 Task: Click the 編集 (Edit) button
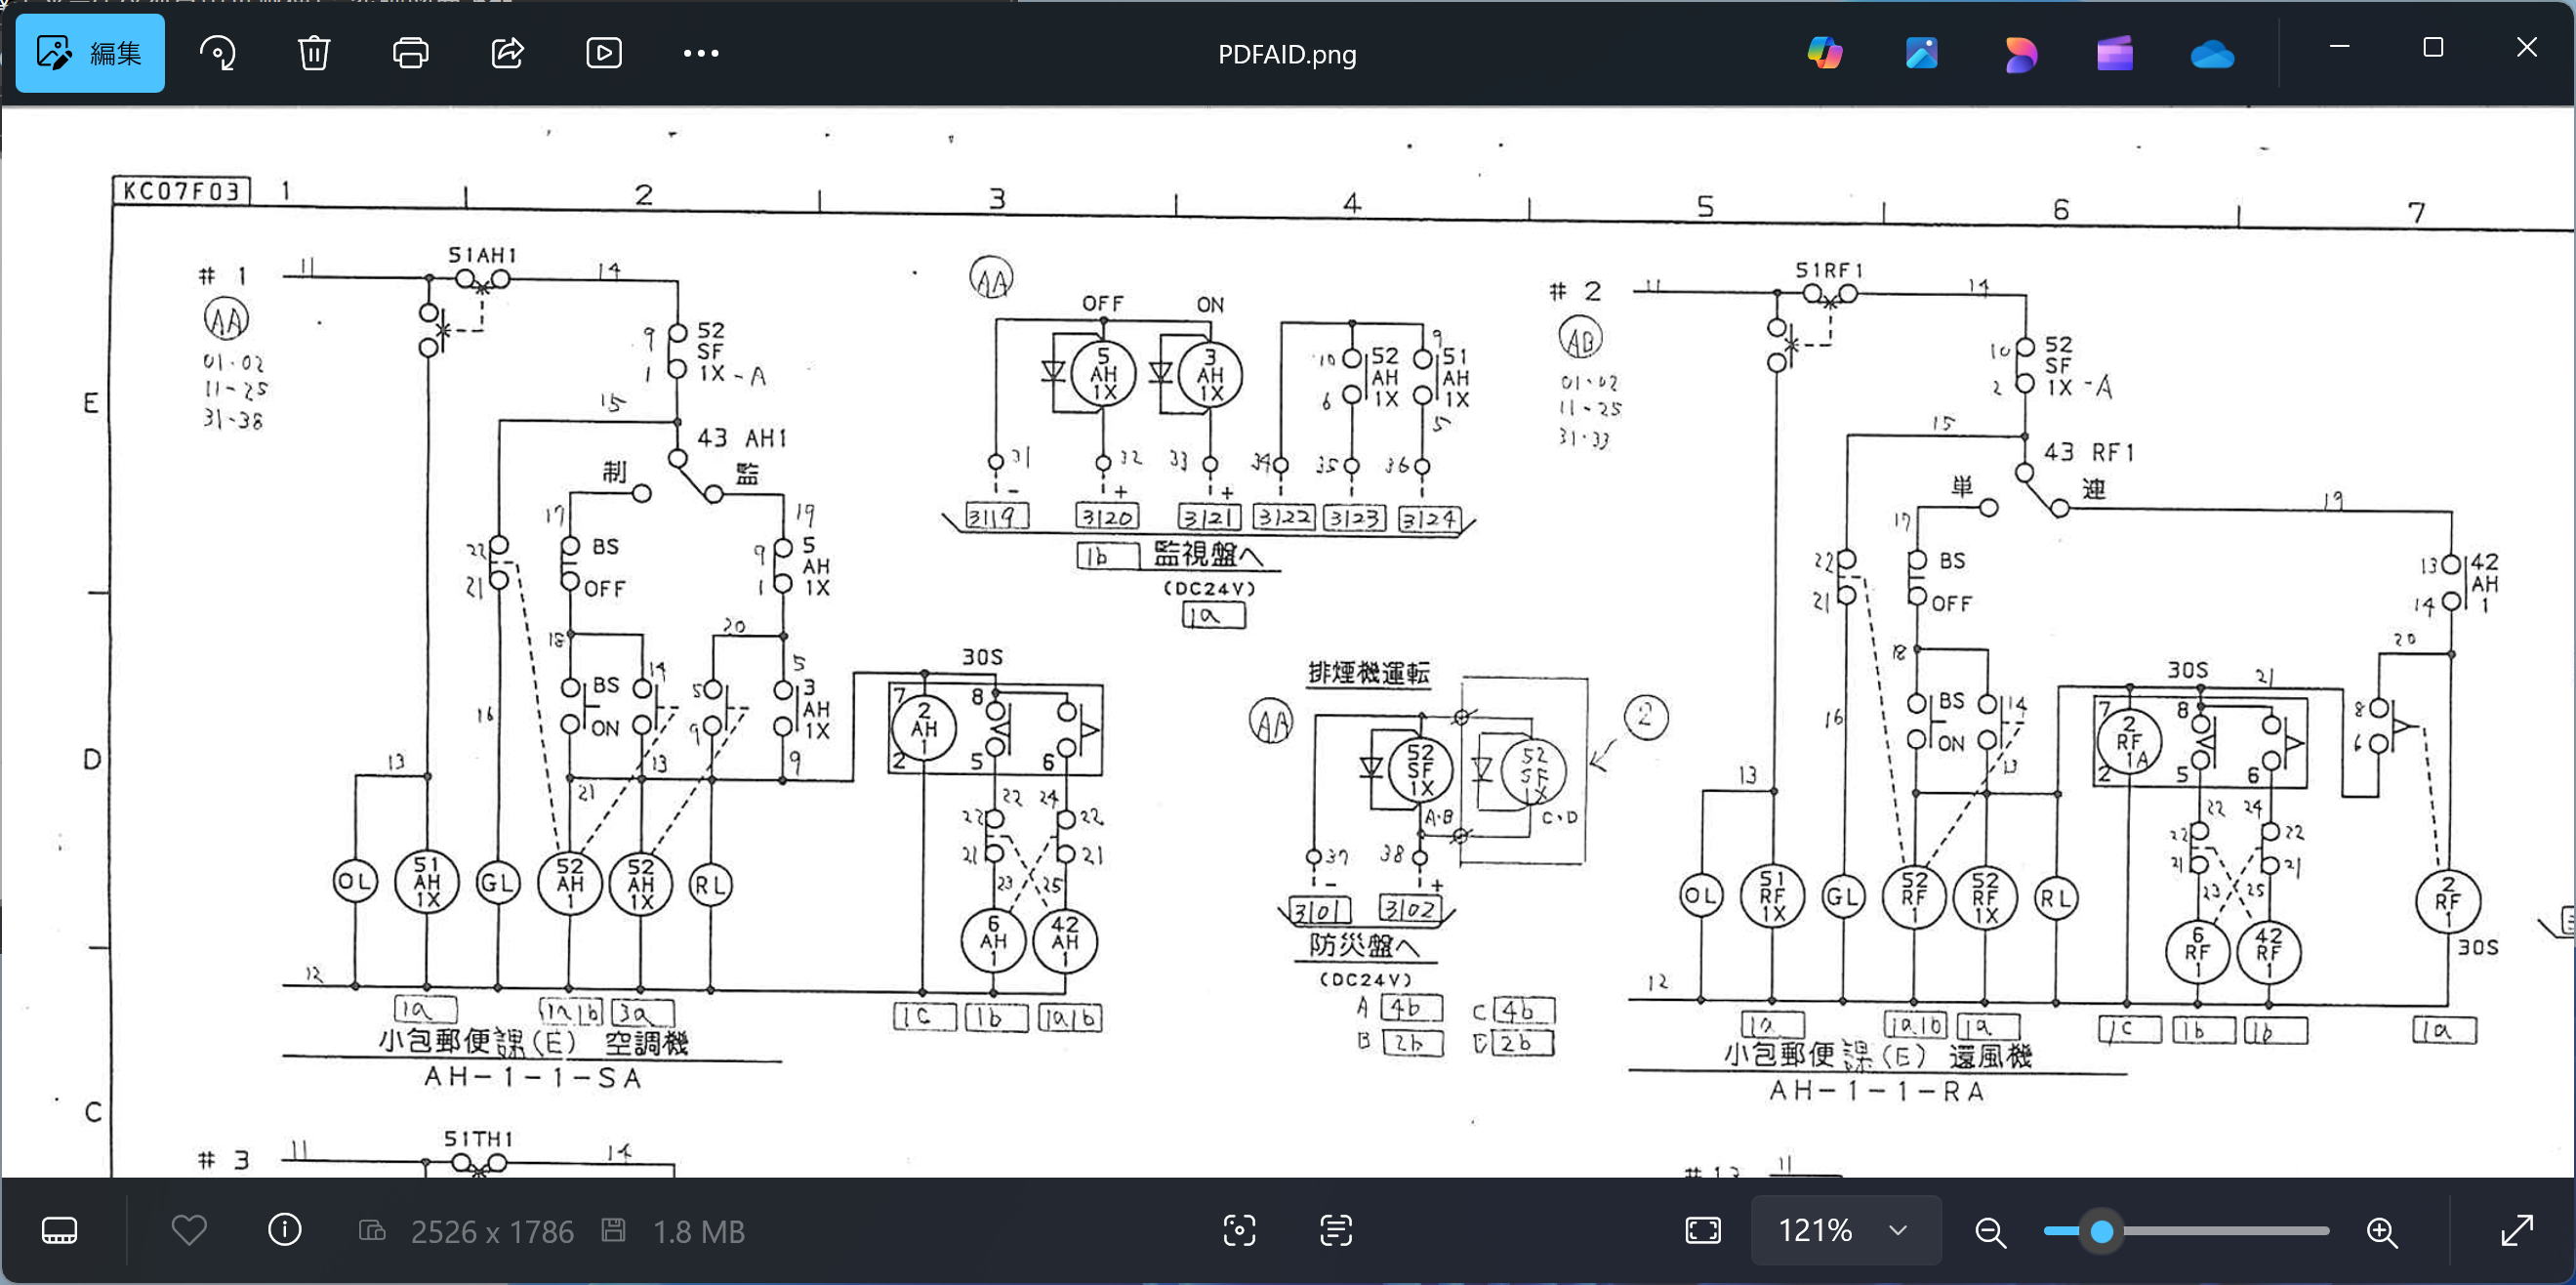coord(90,53)
